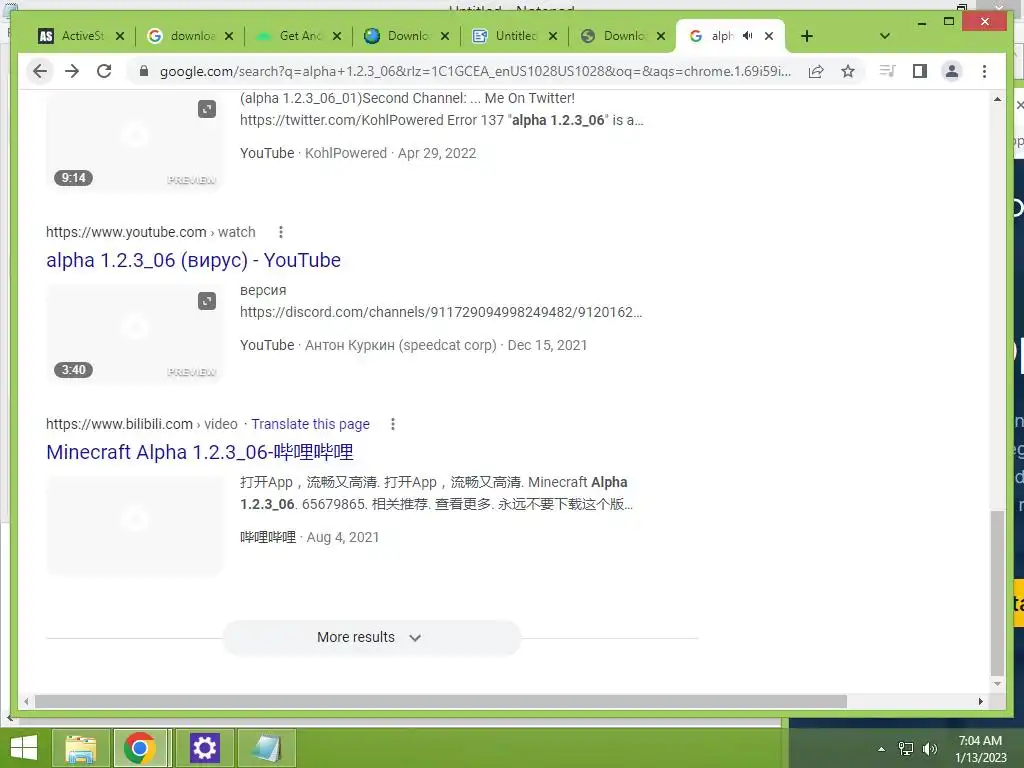Click the bilibili.com › video URL text

point(142,424)
